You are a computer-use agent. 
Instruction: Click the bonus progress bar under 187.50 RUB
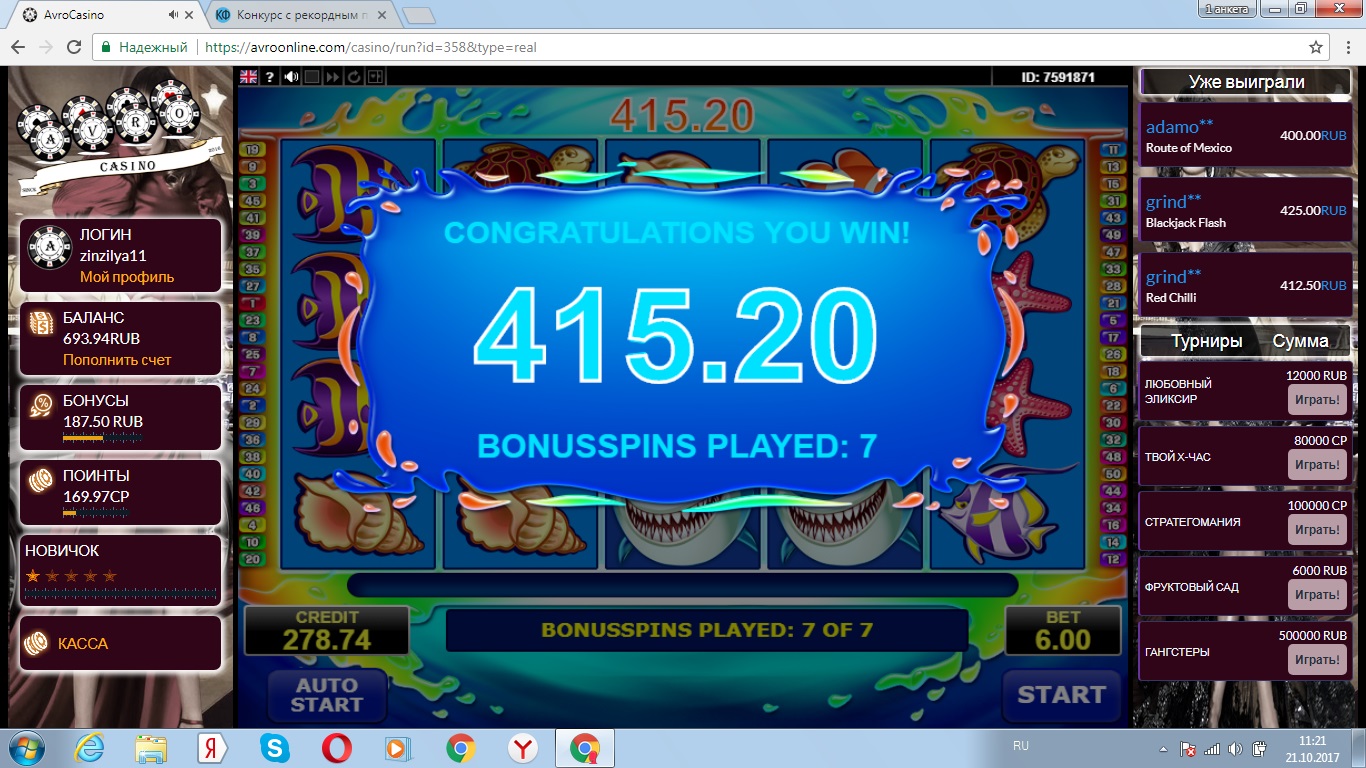pos(102,437)
